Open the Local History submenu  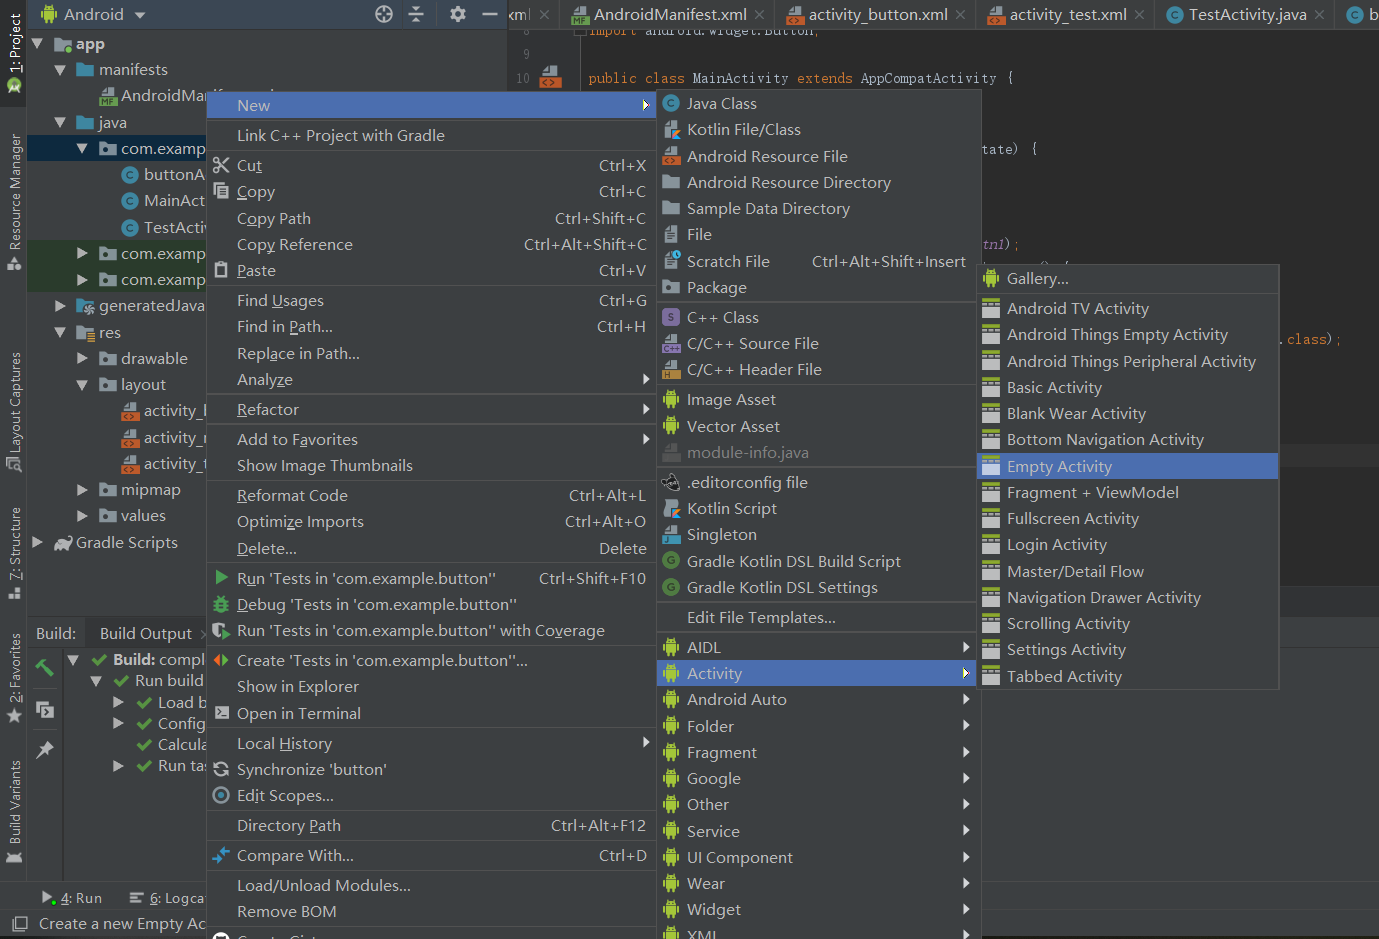[431, 743]
